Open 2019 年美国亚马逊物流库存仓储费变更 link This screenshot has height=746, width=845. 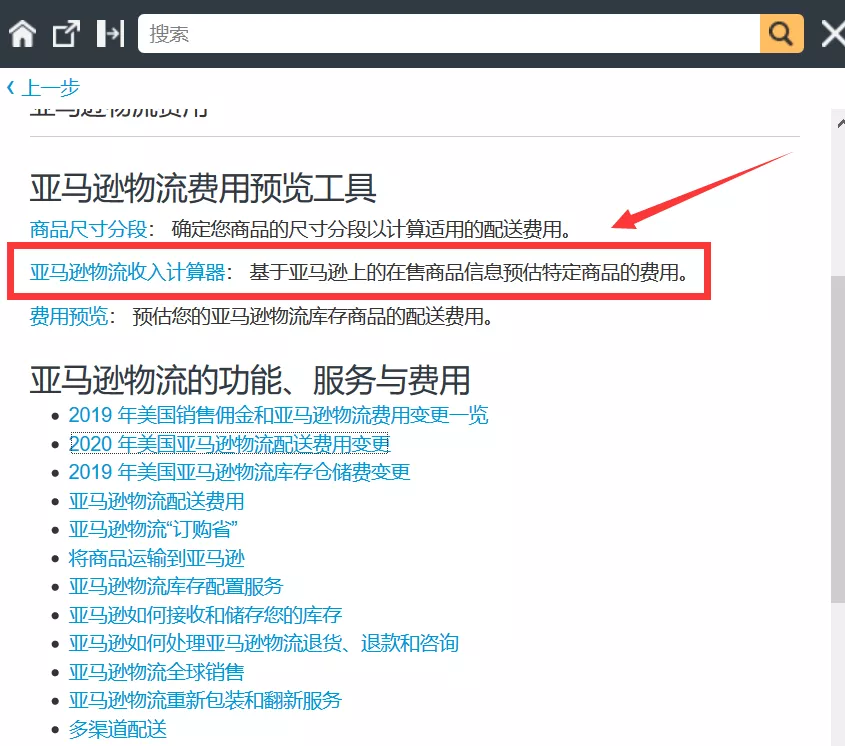(x=239, y=472)
